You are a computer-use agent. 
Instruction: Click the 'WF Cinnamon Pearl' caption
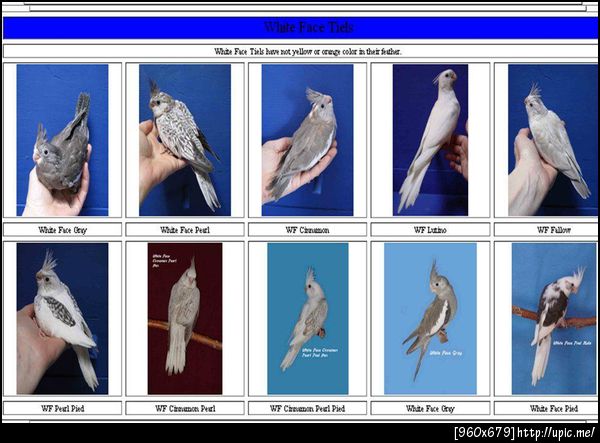185,409
